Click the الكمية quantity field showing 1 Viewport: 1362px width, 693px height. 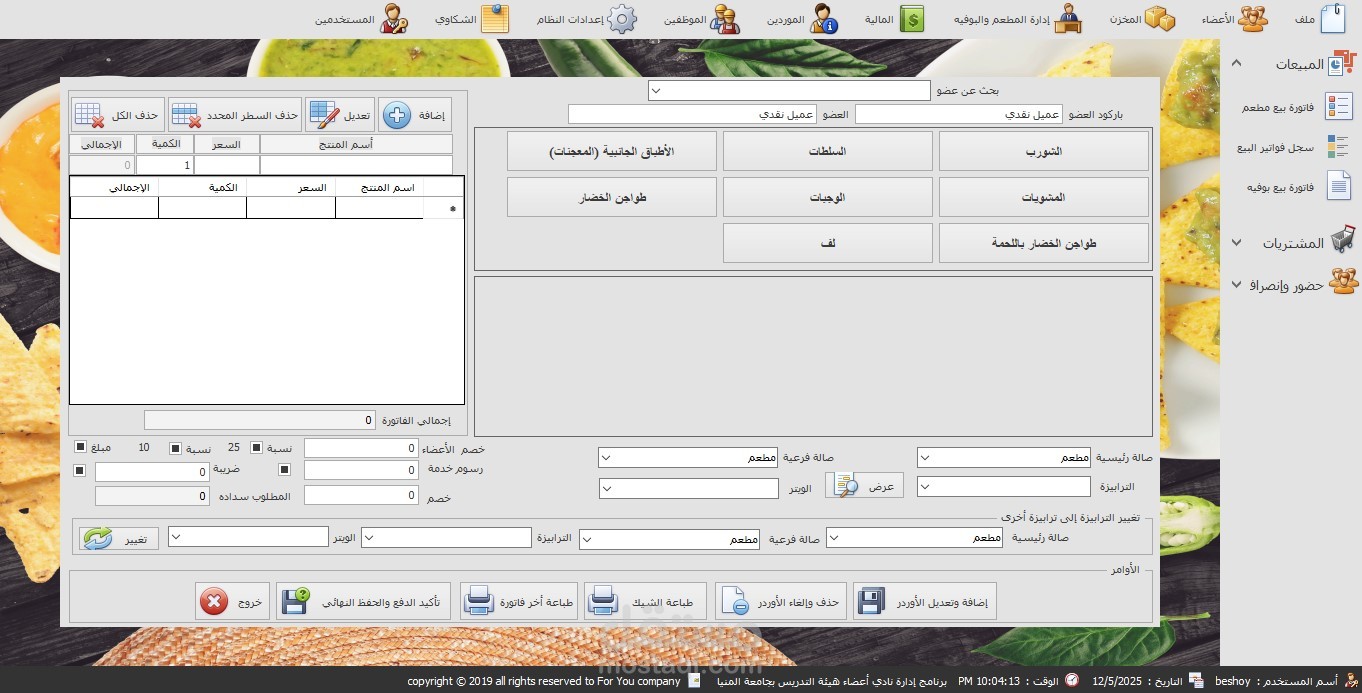coord(164,165)
